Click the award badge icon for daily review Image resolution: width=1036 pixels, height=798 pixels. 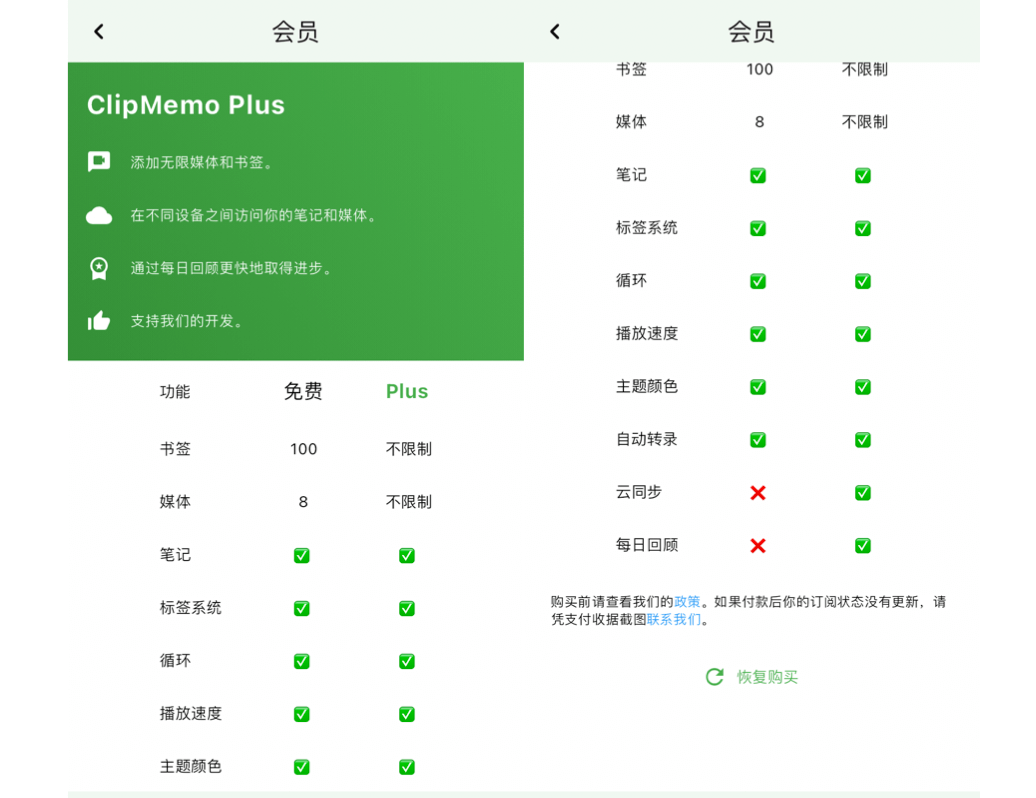click(99, 268)
